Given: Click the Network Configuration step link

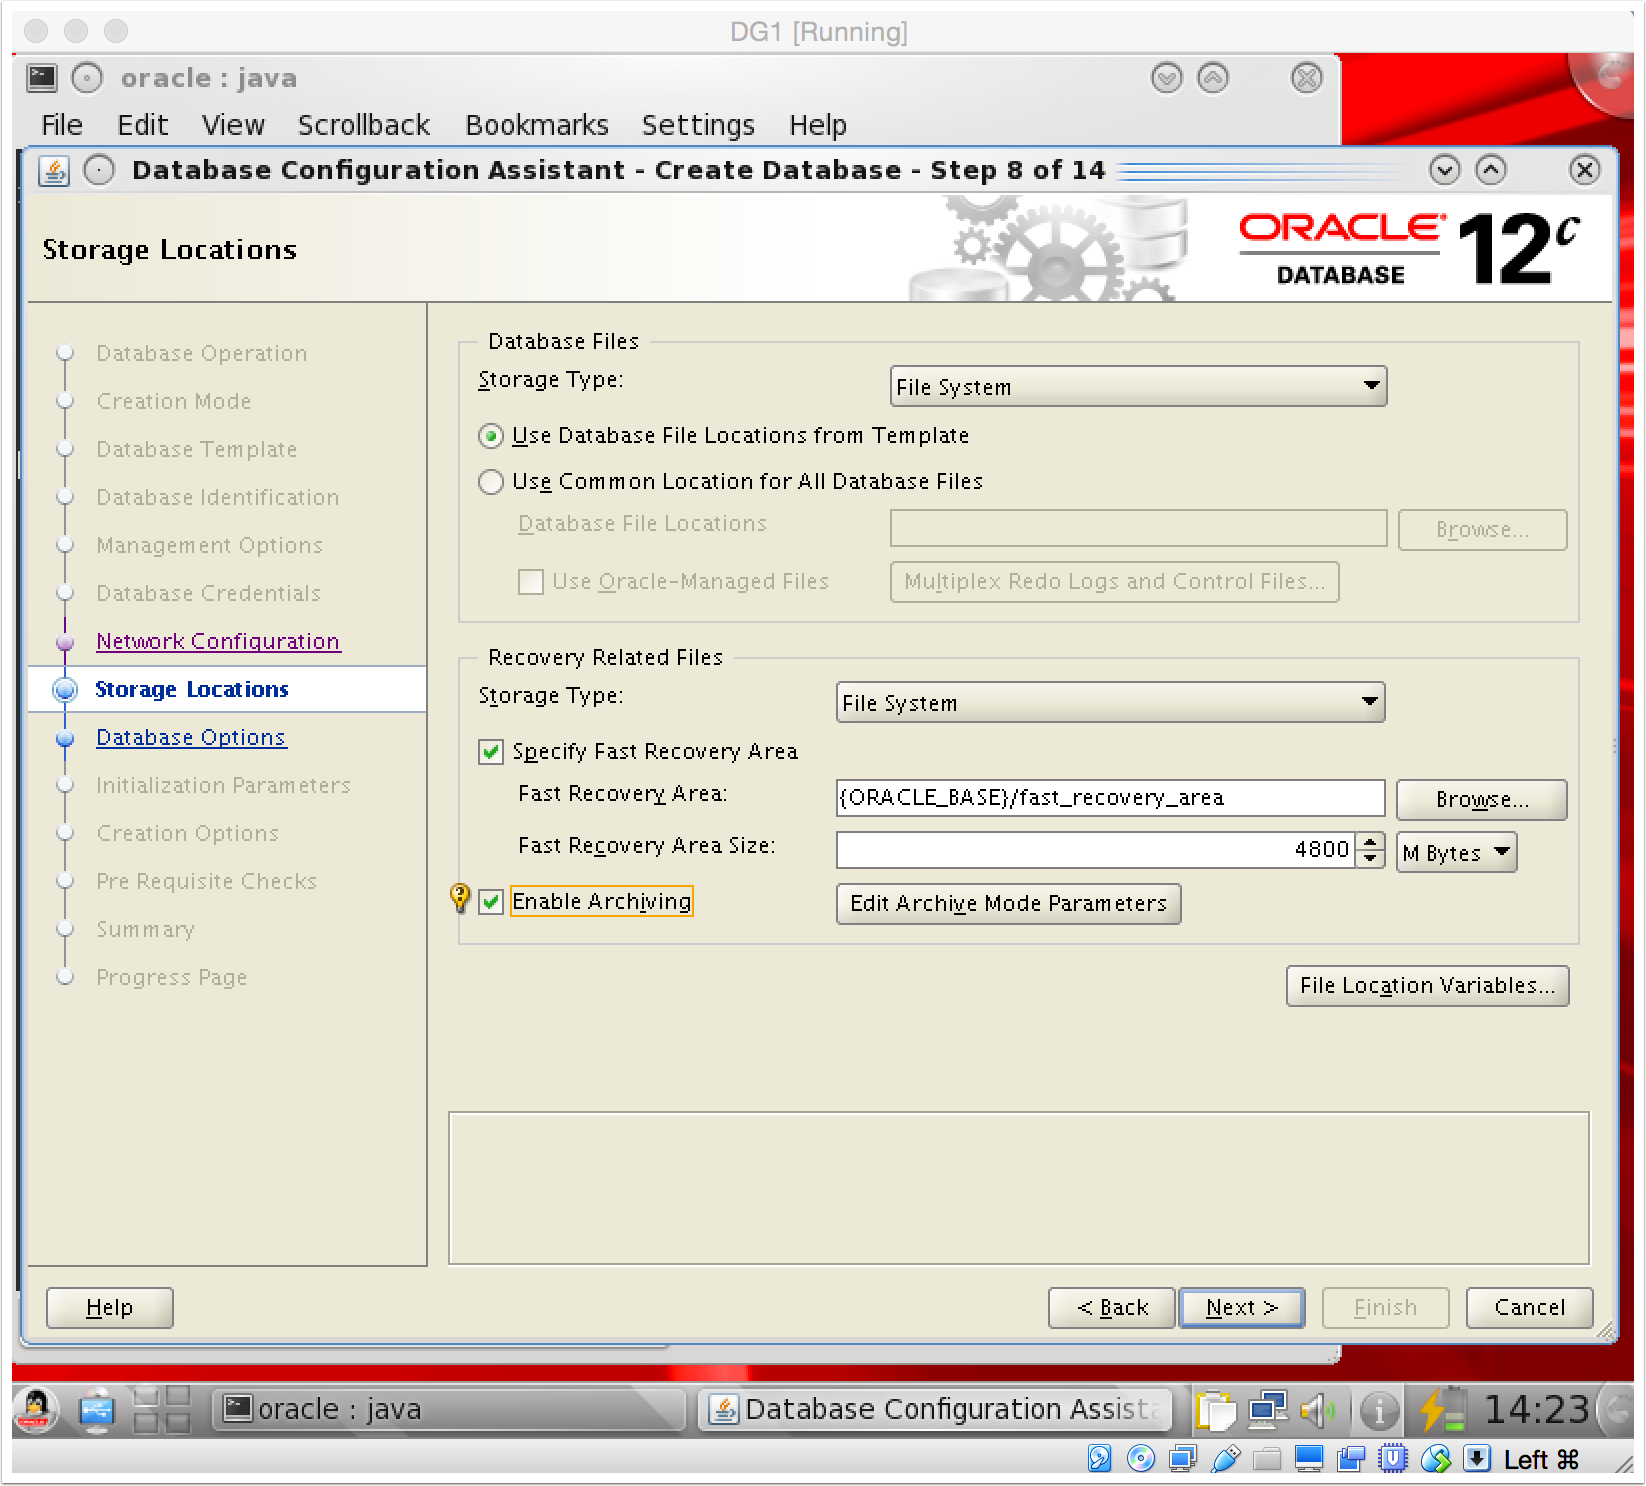Looking at the screenshot, I should coord(218,642).
